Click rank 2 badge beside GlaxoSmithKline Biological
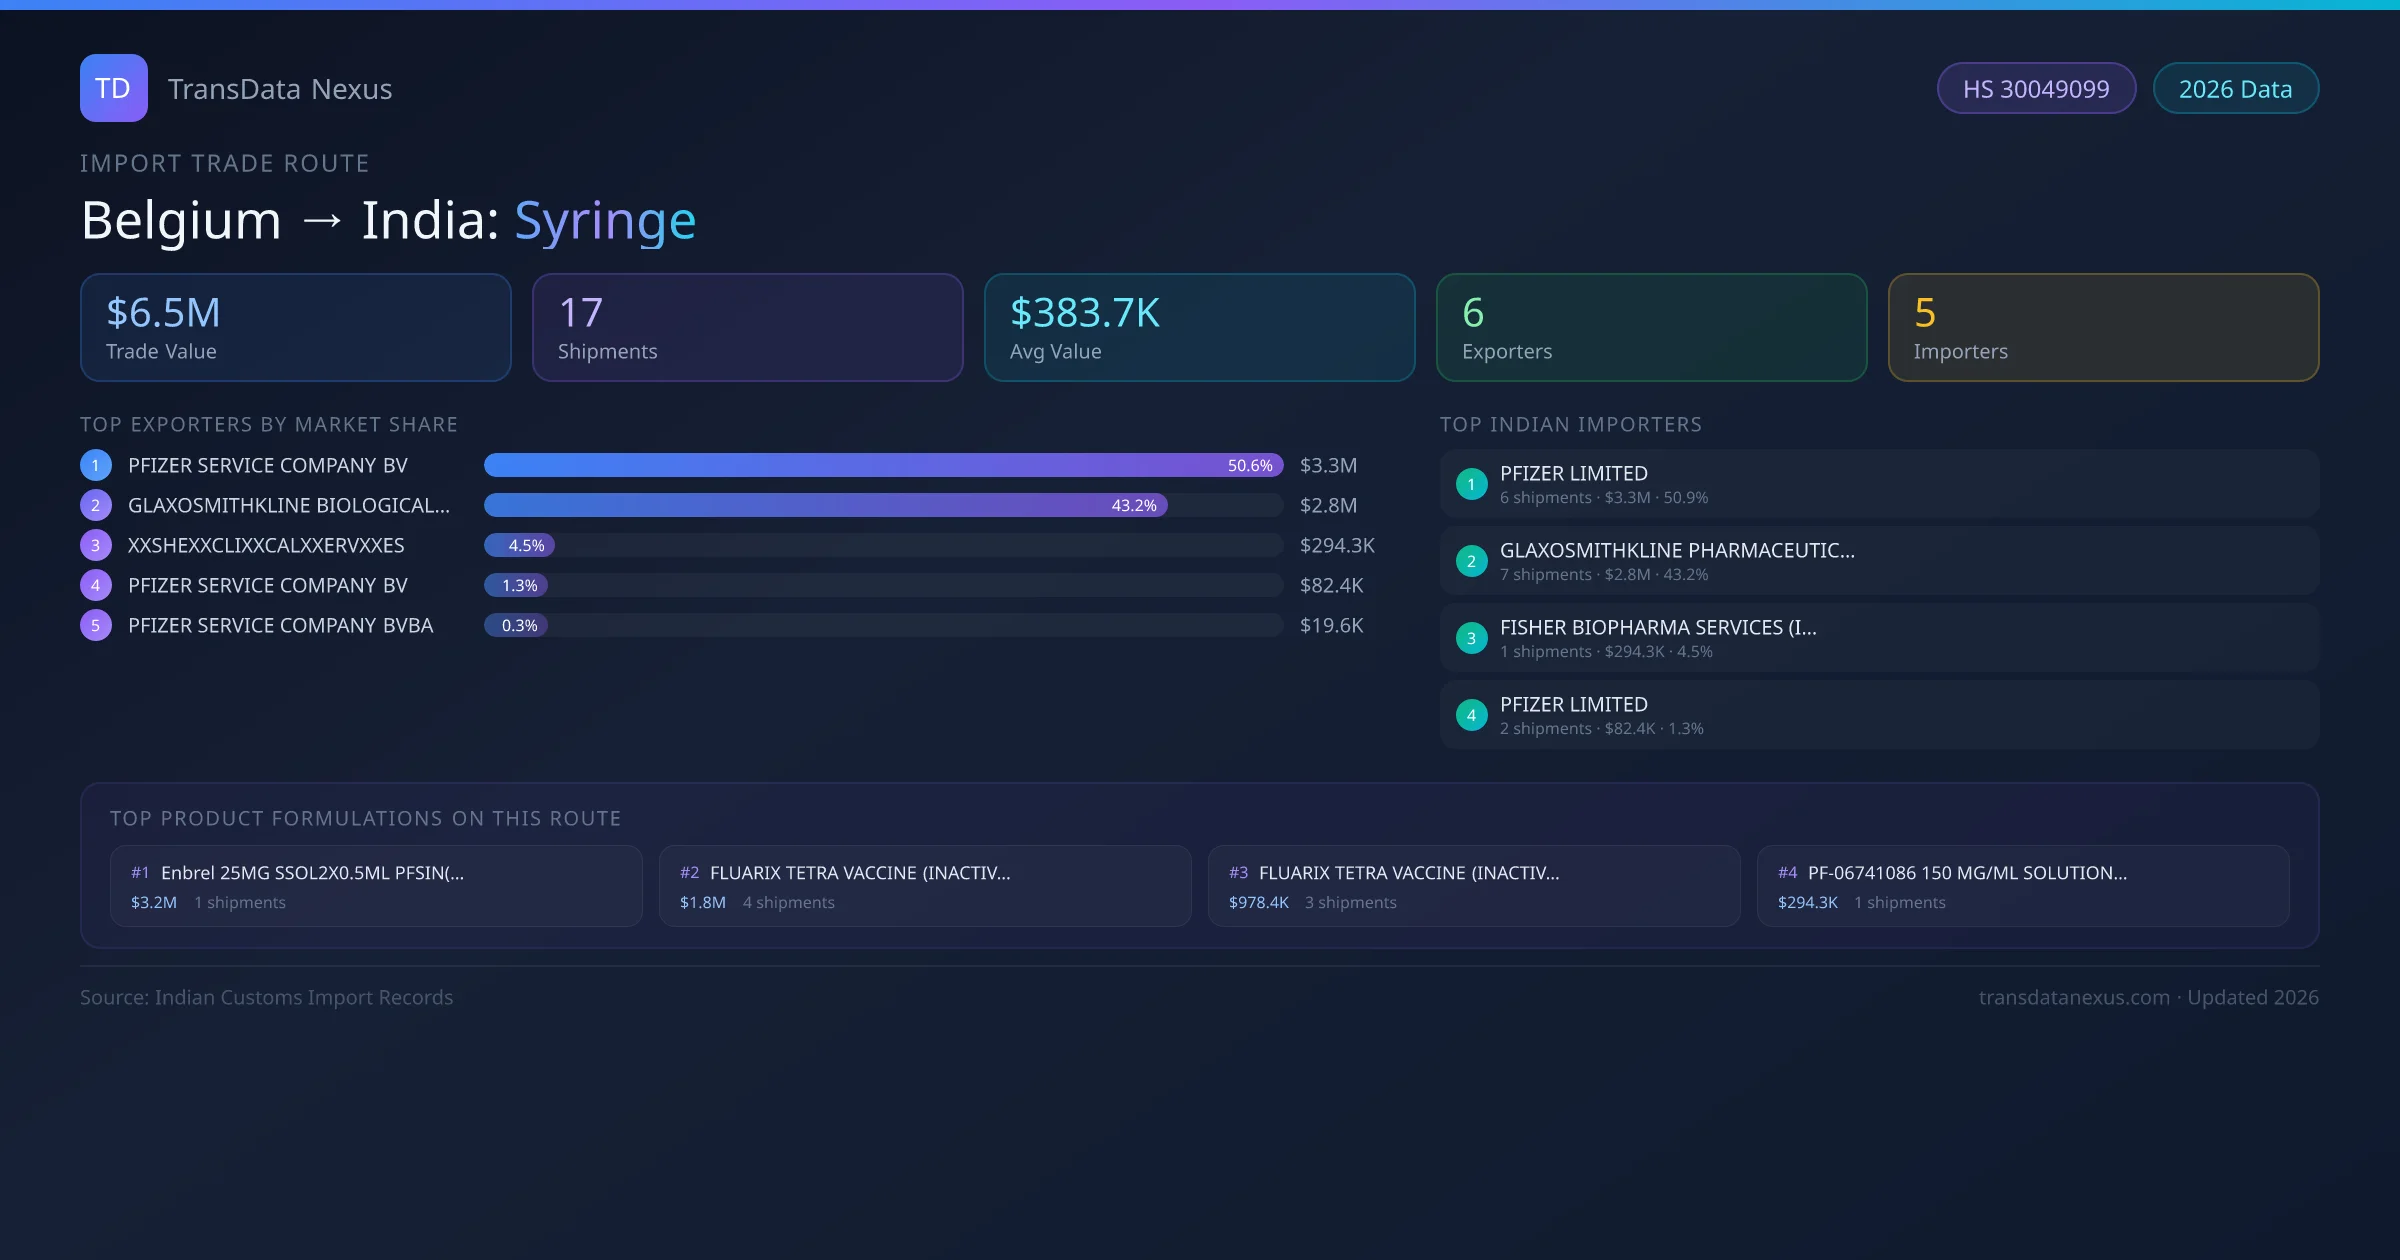This screenshot has width=2400, height=1260. click(x=96, y=505)
